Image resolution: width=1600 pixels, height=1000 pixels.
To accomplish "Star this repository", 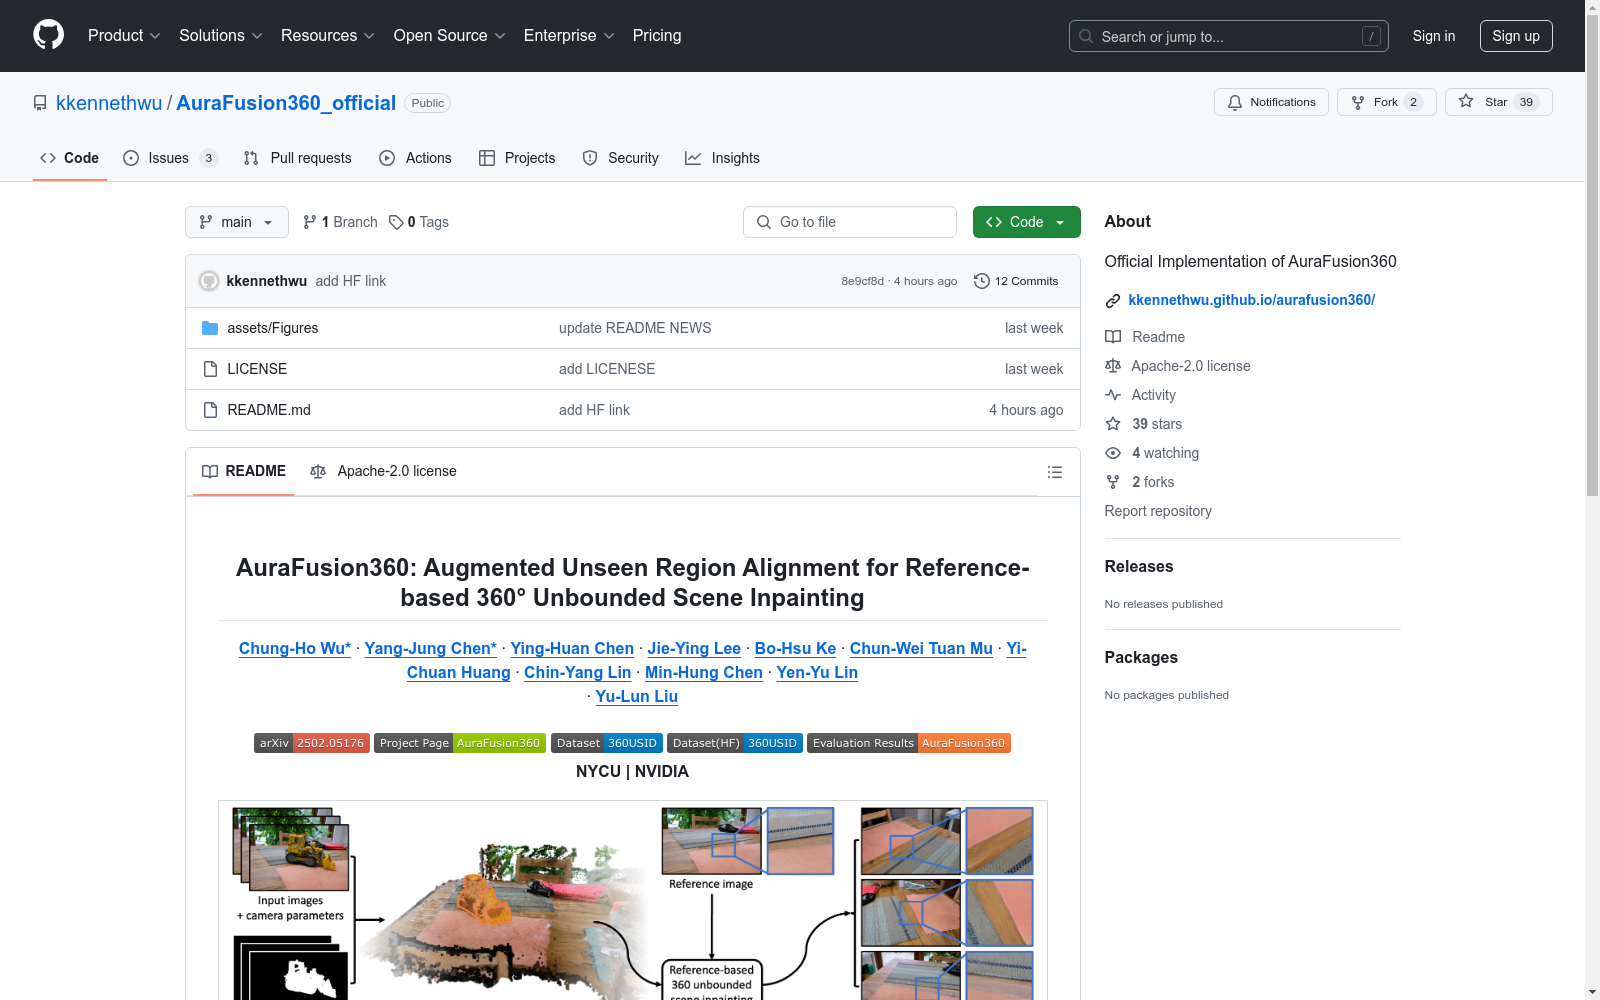I will [x=1498, y=102].
